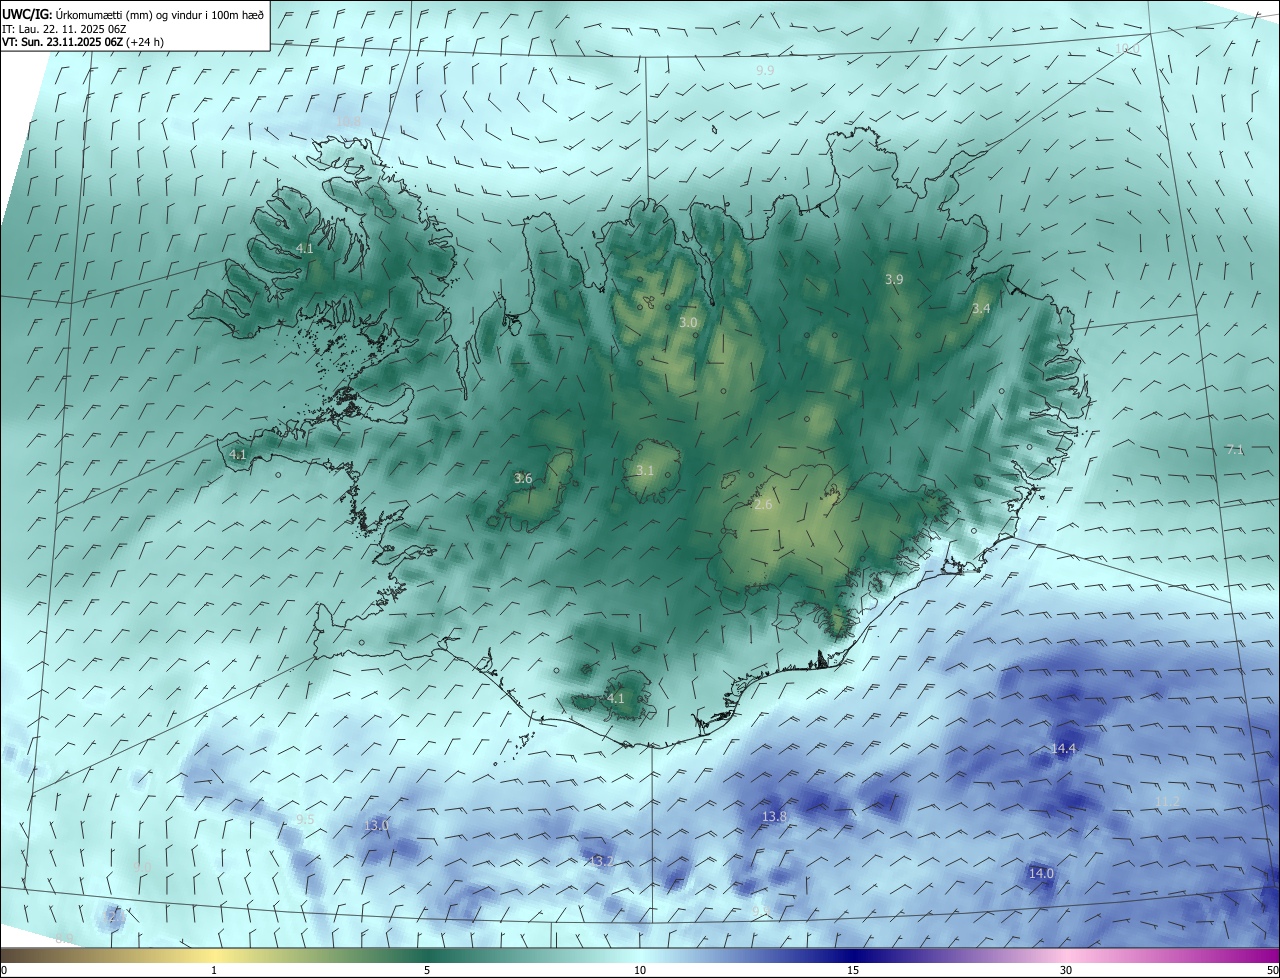Click the 'VT: Sun. 23.11.2025 06Z (+24 h)' line
This screenshot has width=1280, height=978.
82,43
